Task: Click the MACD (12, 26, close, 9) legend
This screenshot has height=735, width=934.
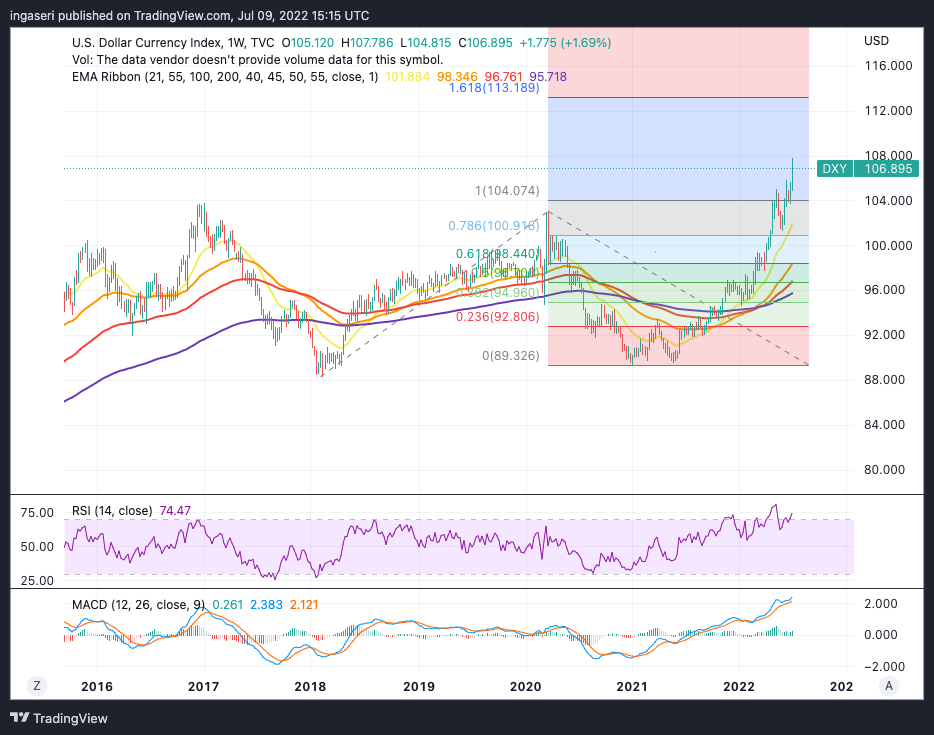Action: [138, 605]
